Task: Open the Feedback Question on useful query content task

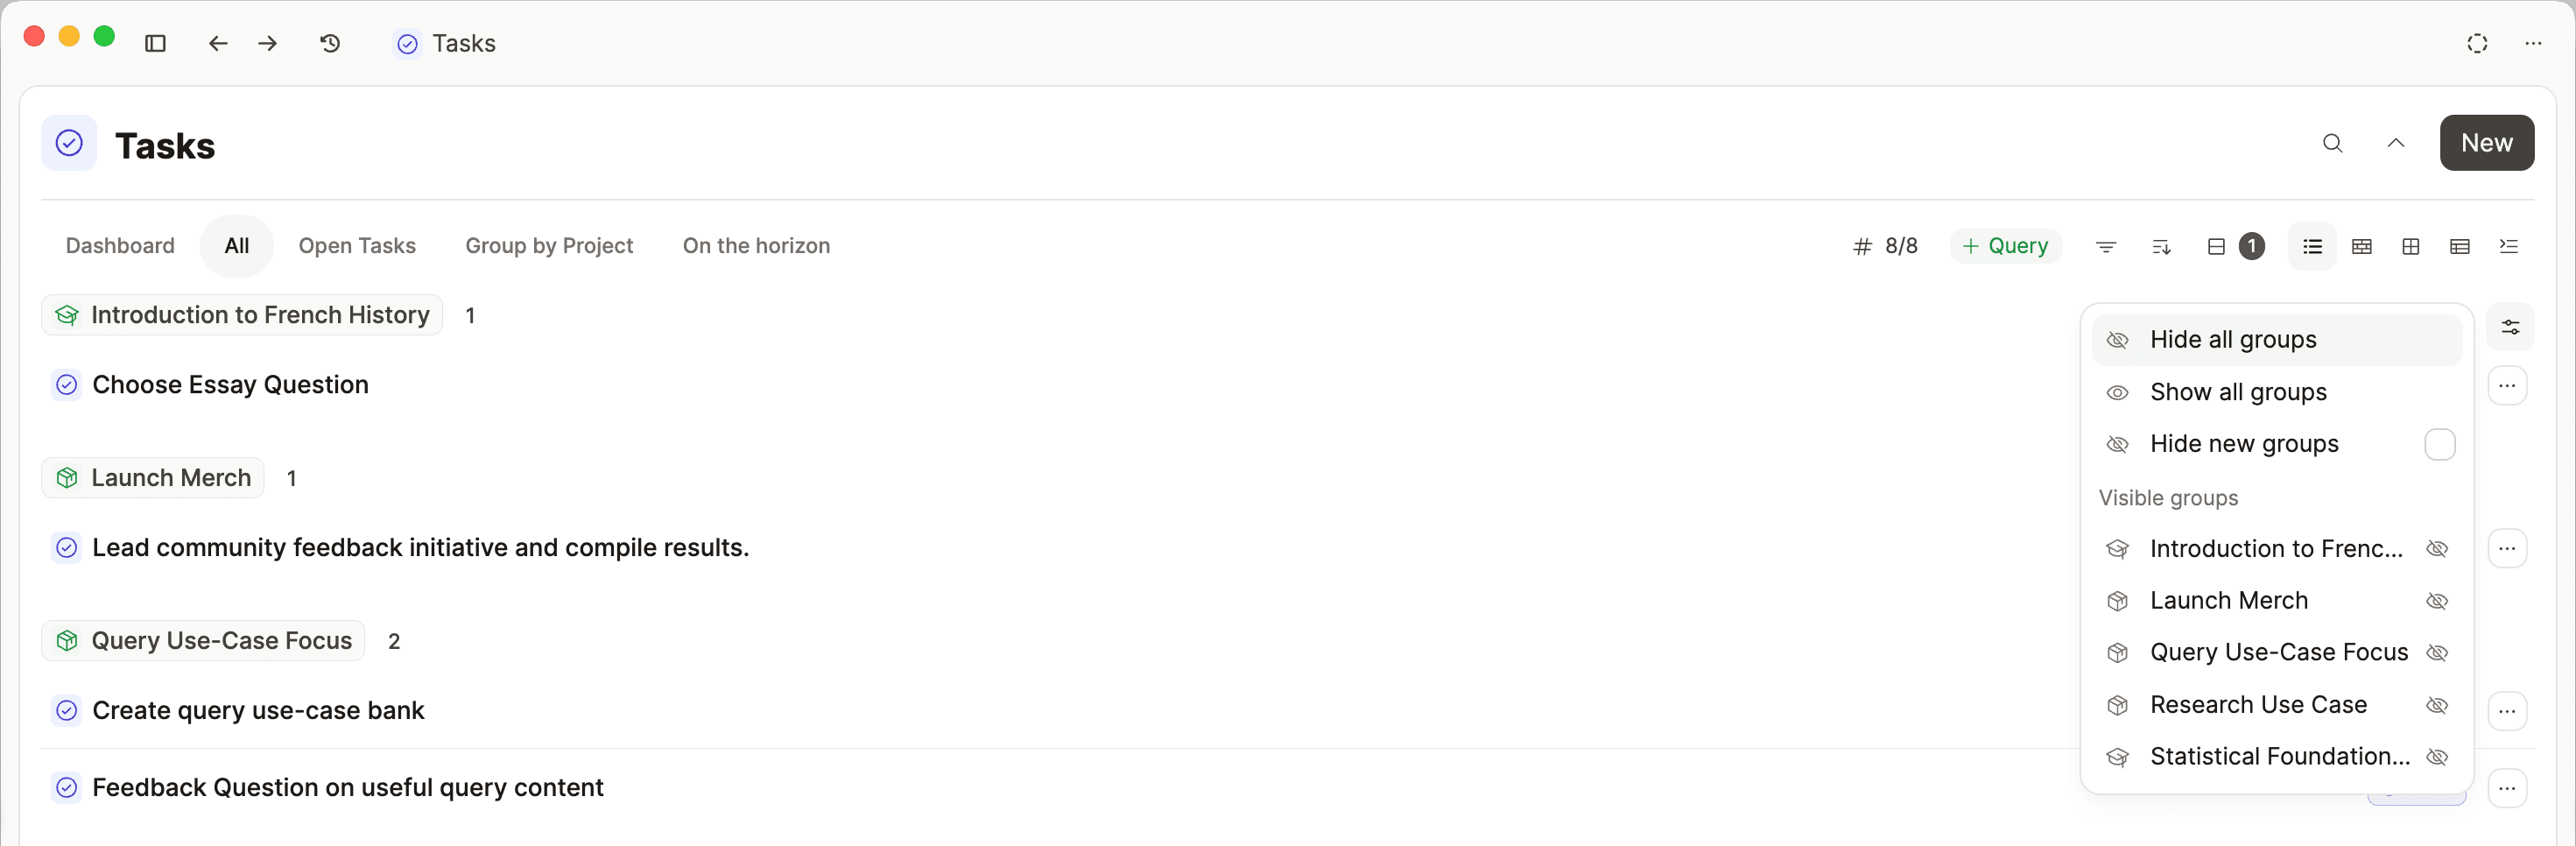Action: click(347, 788)
